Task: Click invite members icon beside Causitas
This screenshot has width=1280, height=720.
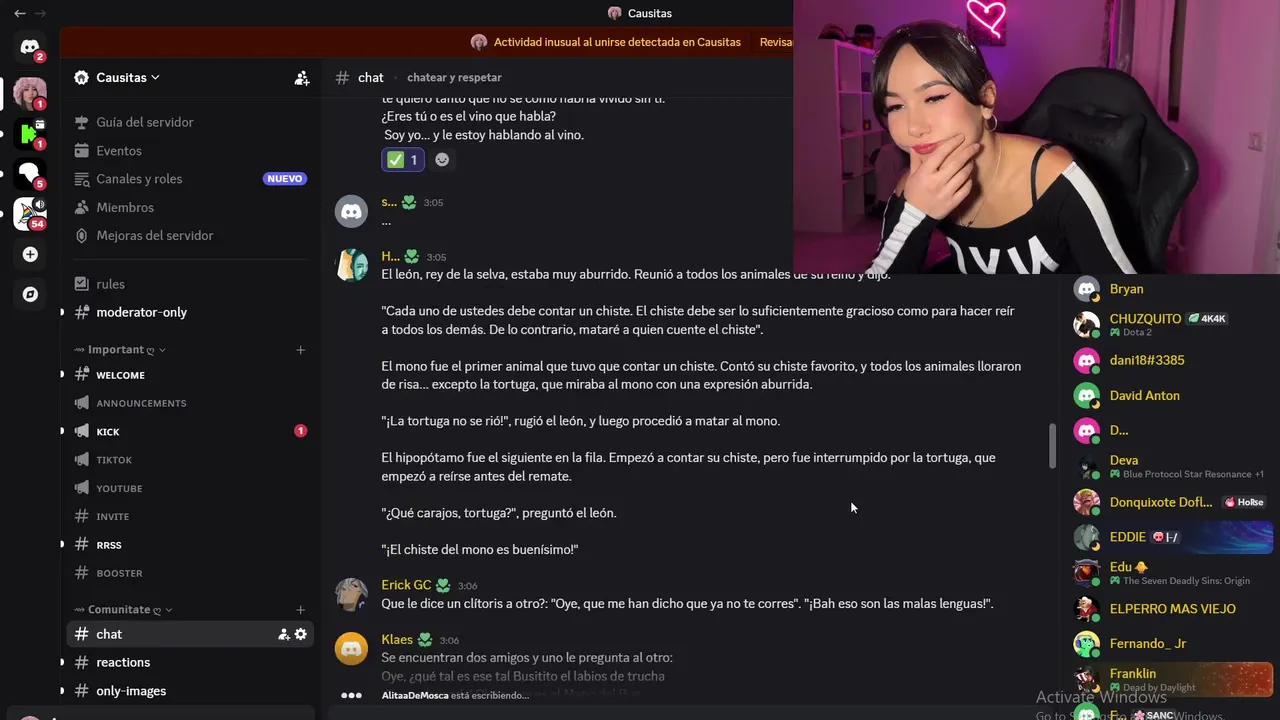Action: 301,77
